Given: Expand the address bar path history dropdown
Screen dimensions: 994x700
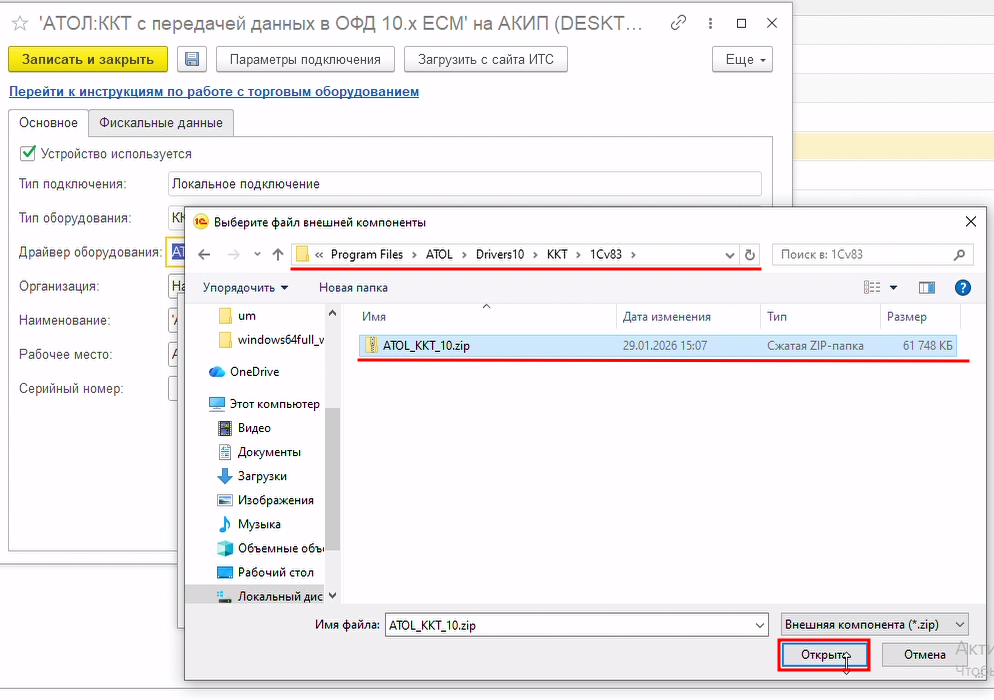Looking at the screenshot, I should (730, 255).
